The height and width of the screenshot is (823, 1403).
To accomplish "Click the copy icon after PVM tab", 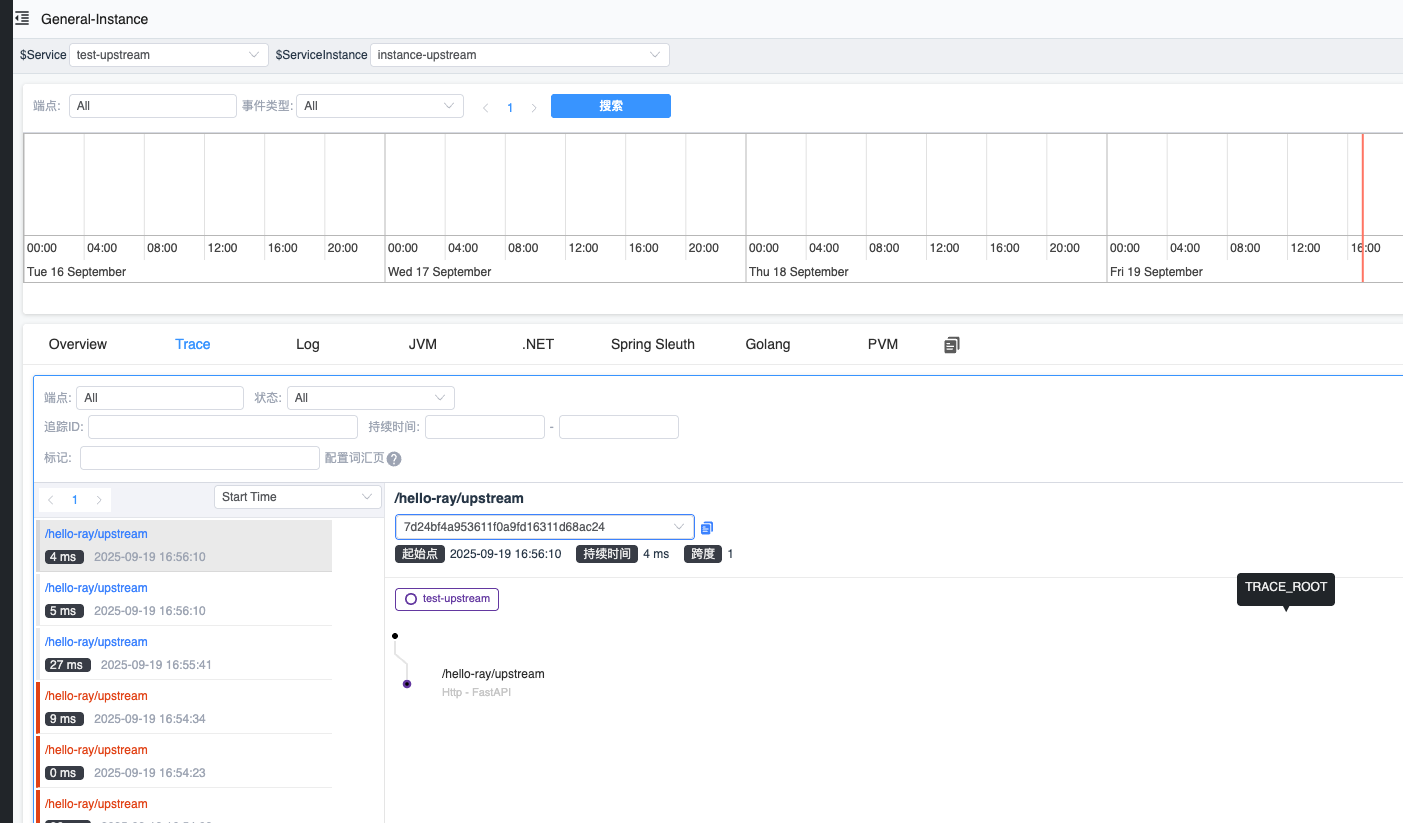I will 951,345.
